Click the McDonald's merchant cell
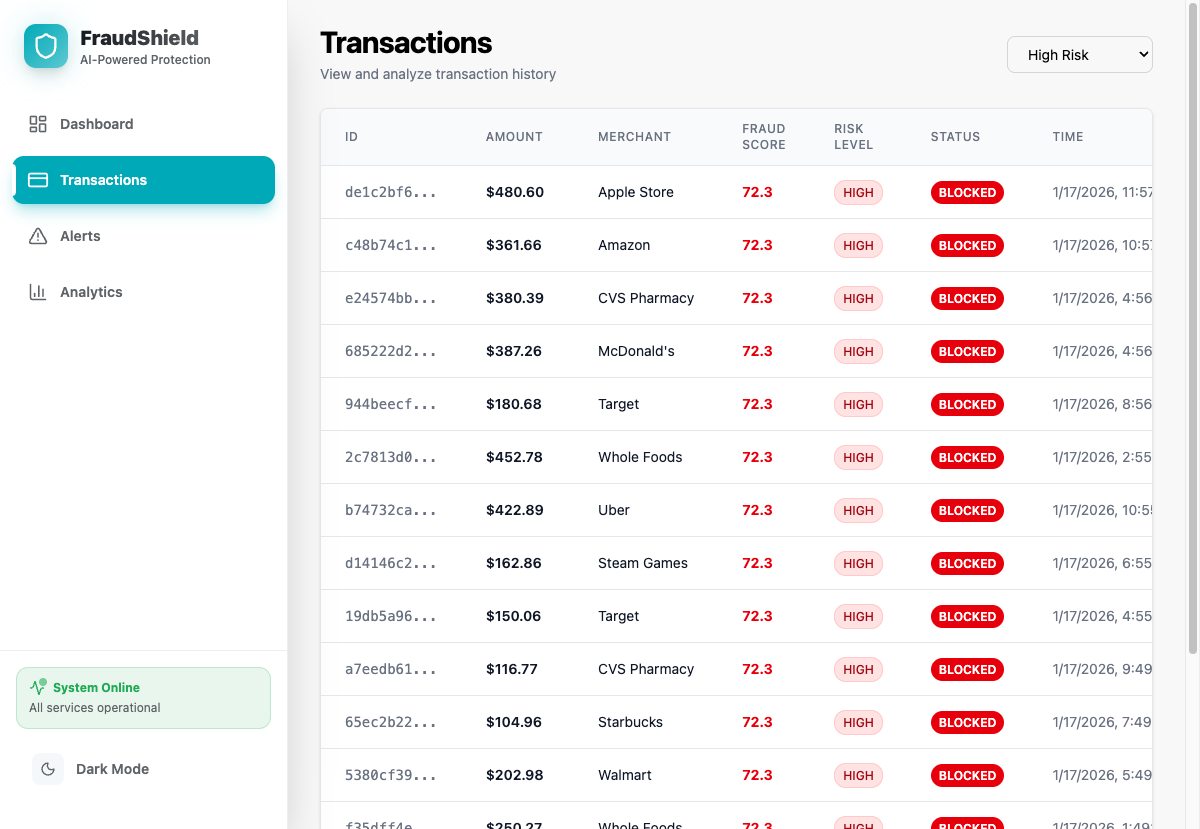The height and width of the screenshot is (829, 1200). pyautogui.click(x=636, y=351)
